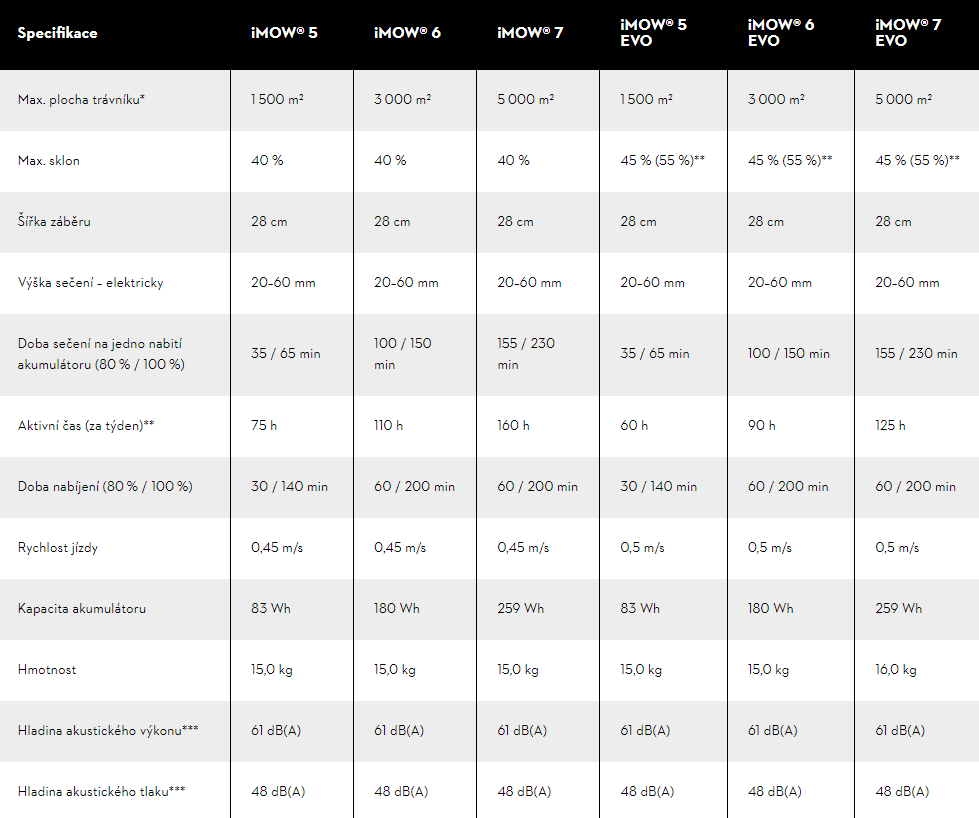This screenshot has width=979, height=818.
Task: Select the iMOW 5 EVO column header
Action: click(x=654, y=32)
